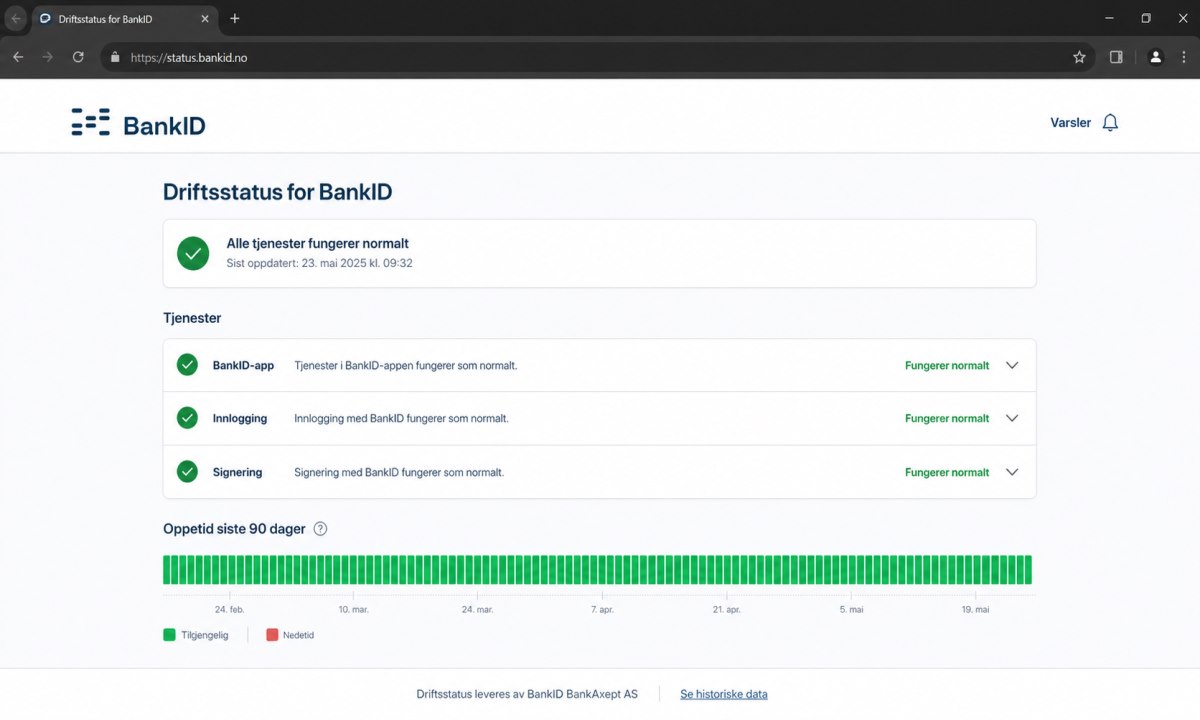The image size is (1200, 720).
Task: Click the 24. feb. date label
Action: click(229, 609)
